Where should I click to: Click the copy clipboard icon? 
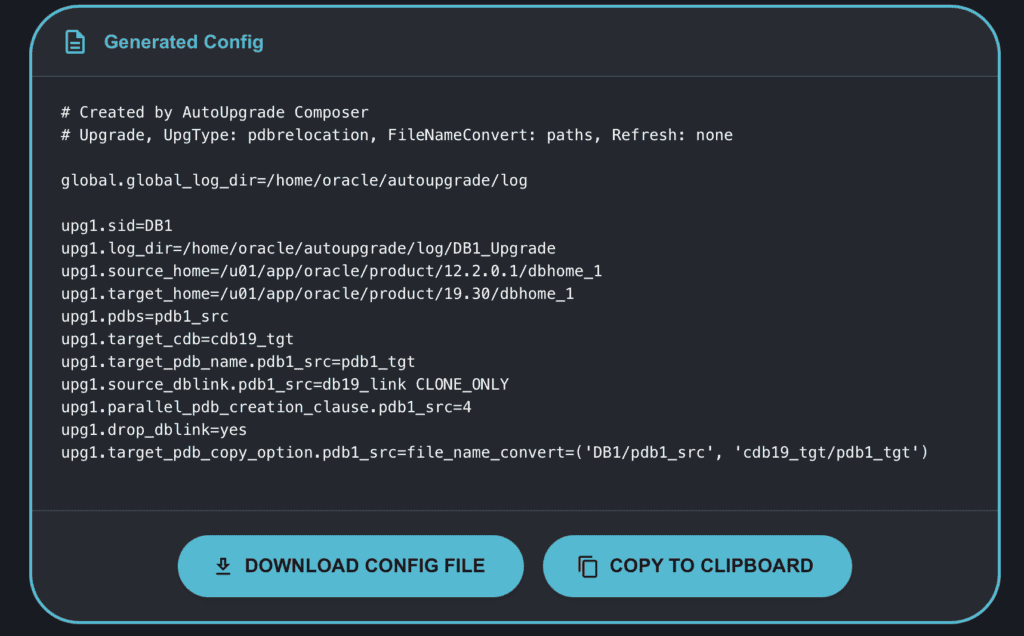588,566
